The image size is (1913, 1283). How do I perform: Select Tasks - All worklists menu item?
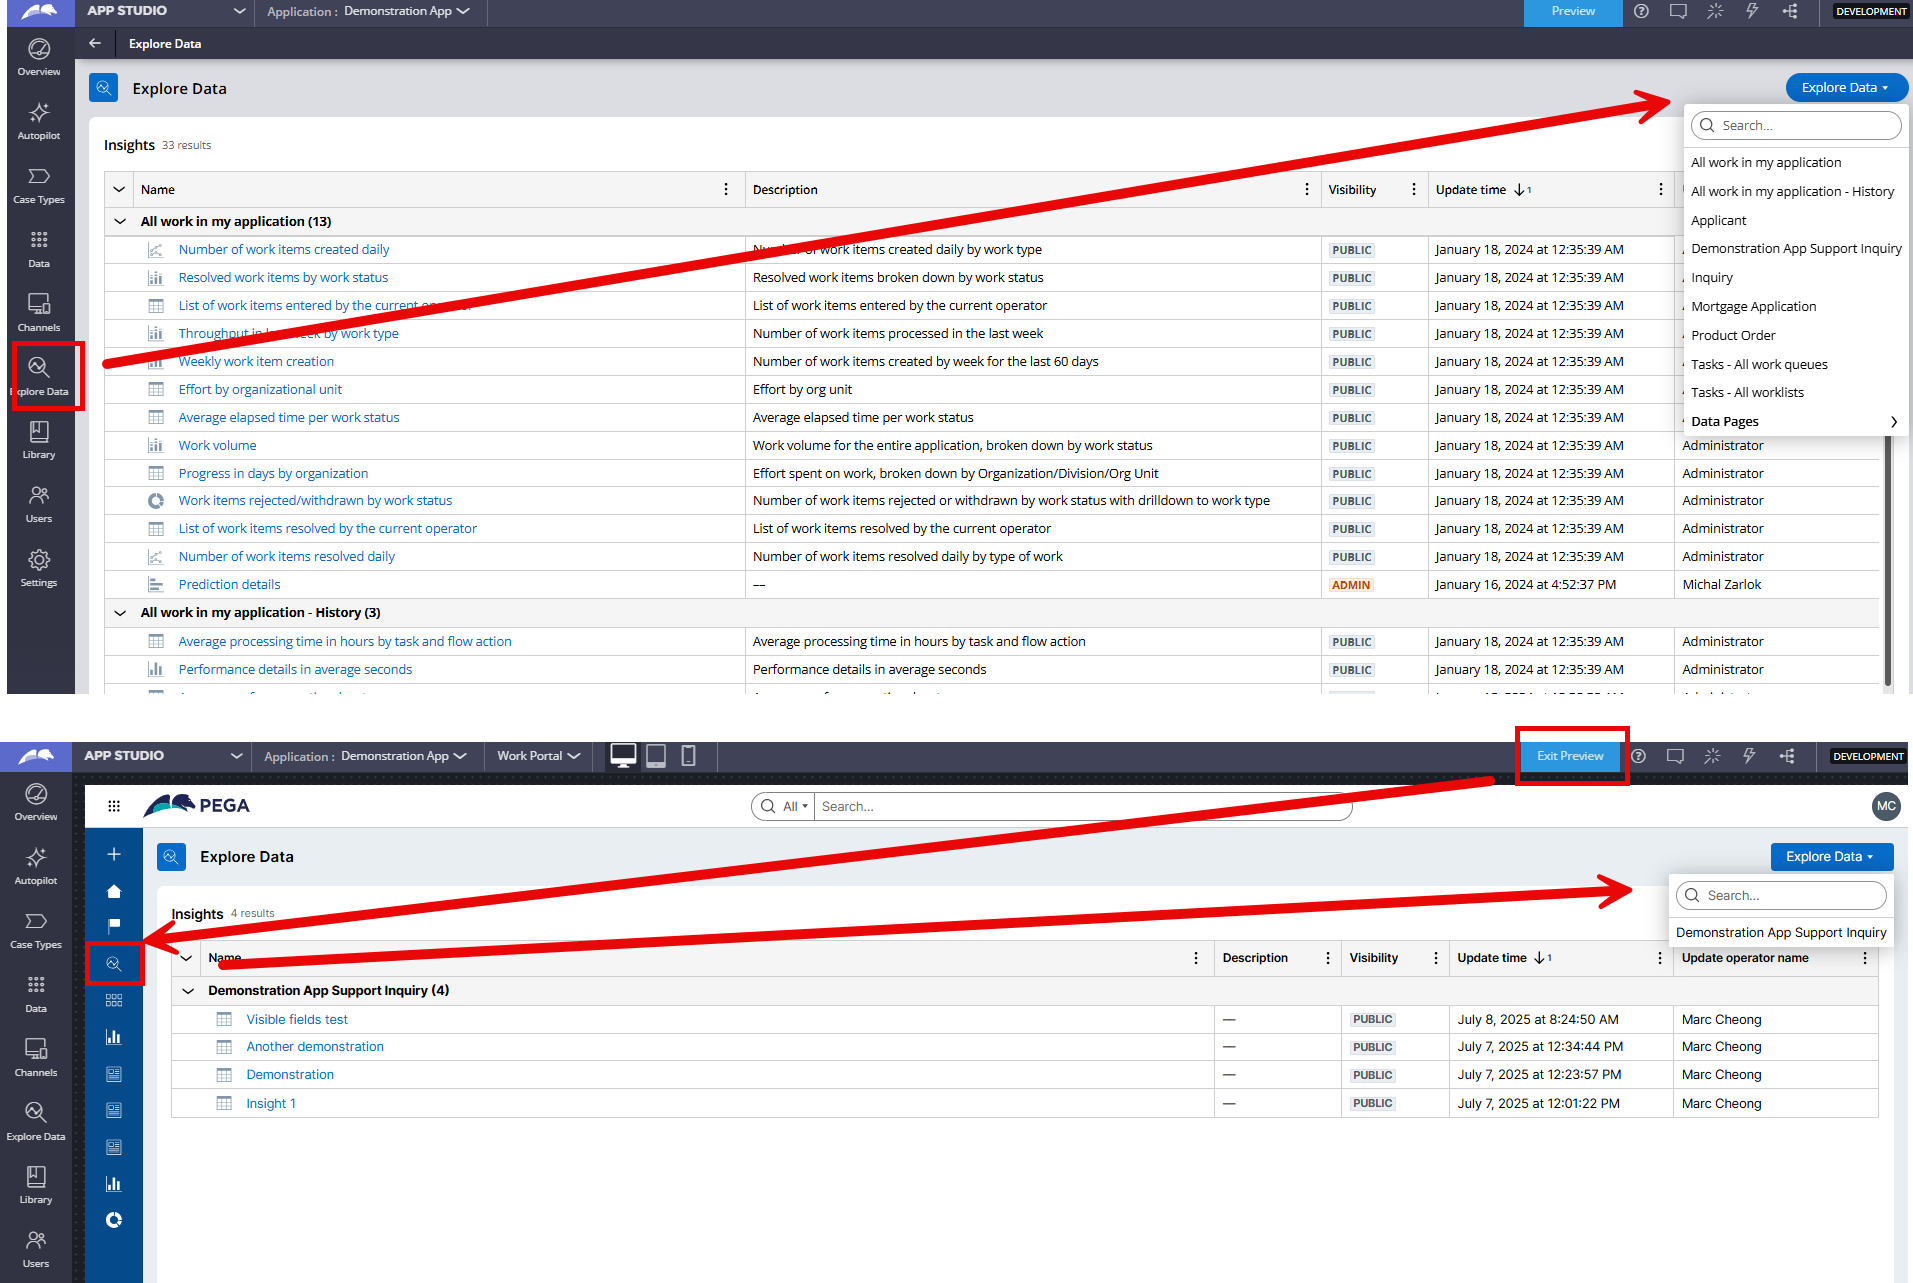1748,393
